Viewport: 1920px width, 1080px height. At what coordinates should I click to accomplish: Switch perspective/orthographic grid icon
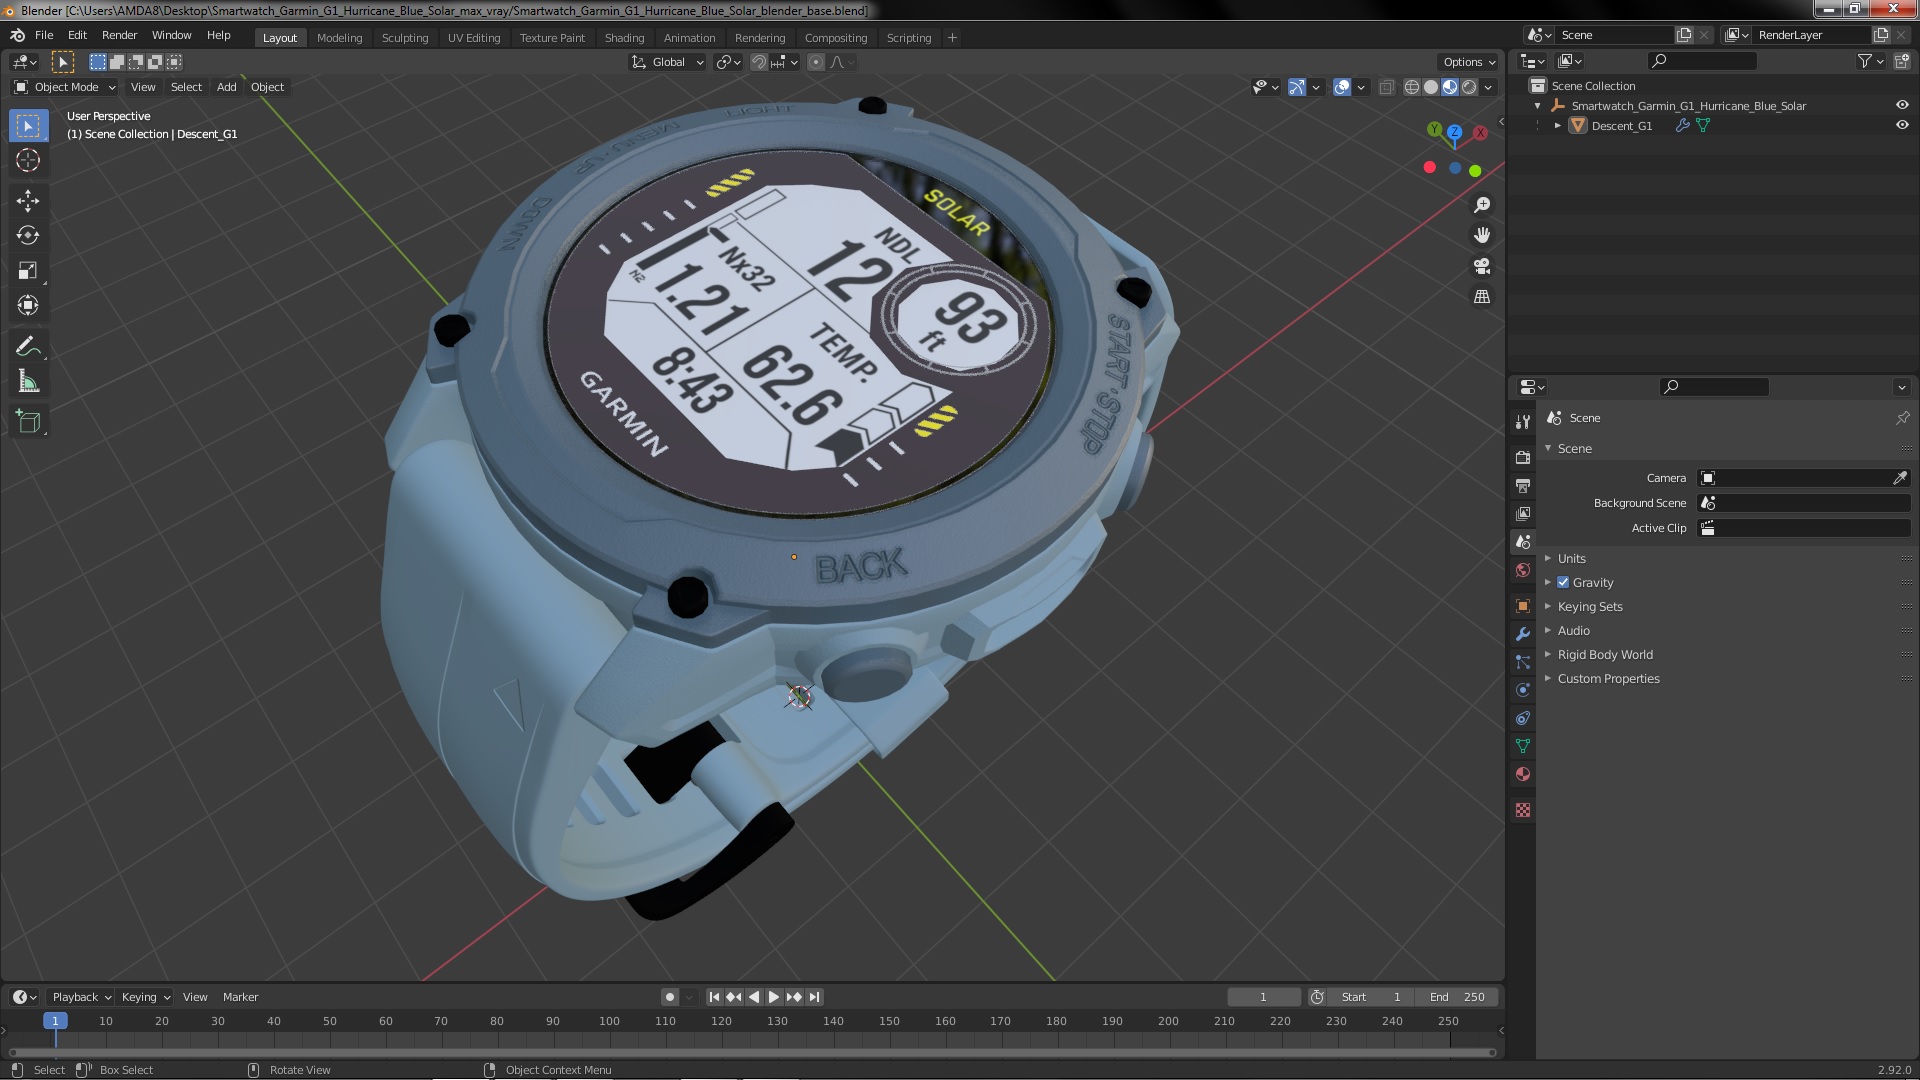[x=1482, y=297]
